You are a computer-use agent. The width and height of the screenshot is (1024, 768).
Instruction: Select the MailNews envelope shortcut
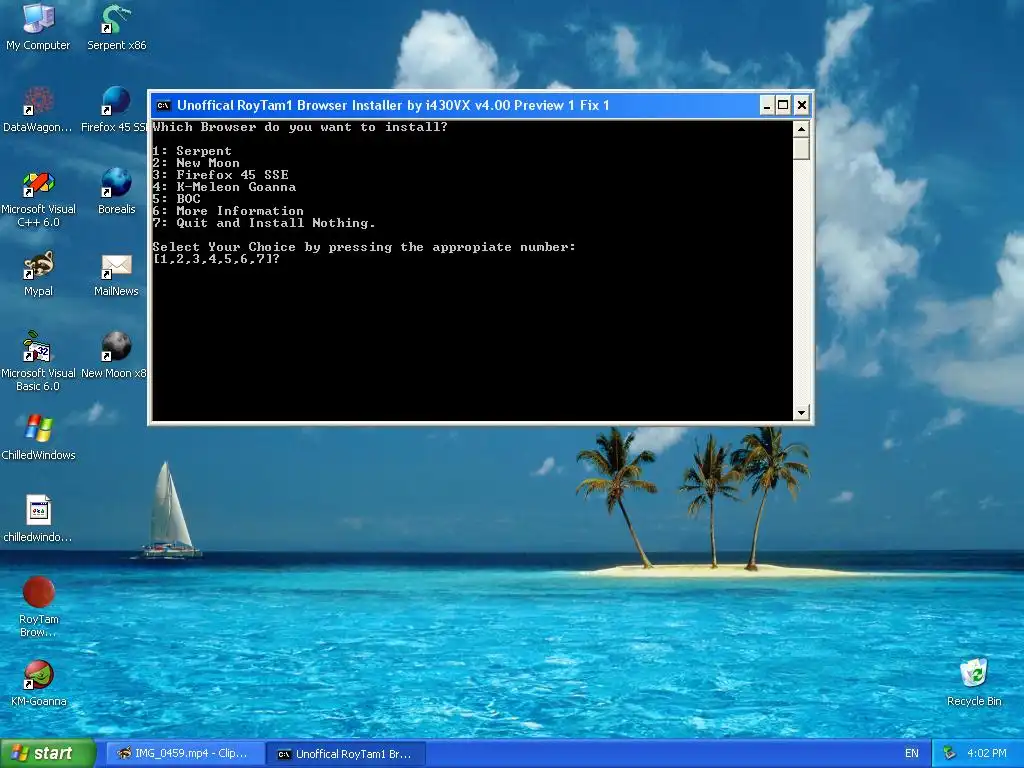(x=116, y=273)
